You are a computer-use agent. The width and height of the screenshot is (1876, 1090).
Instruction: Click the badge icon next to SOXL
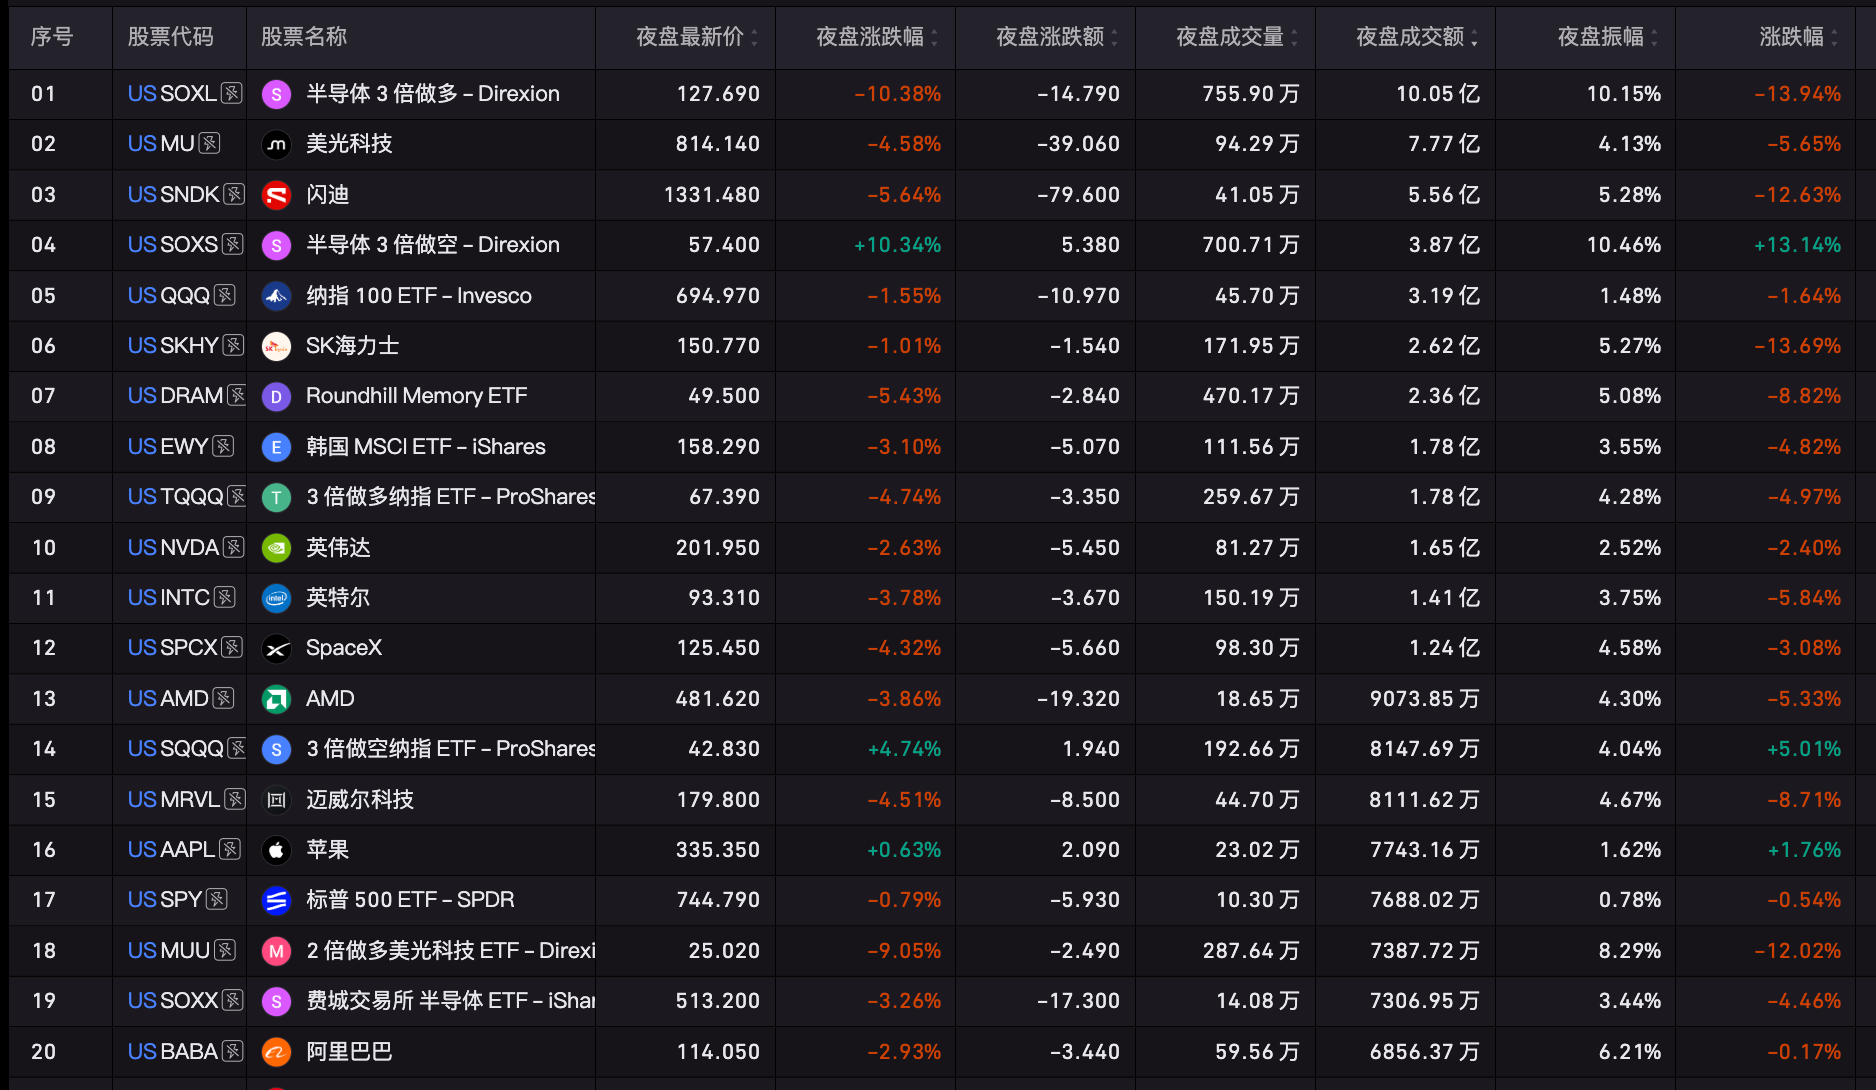(232, 94)
